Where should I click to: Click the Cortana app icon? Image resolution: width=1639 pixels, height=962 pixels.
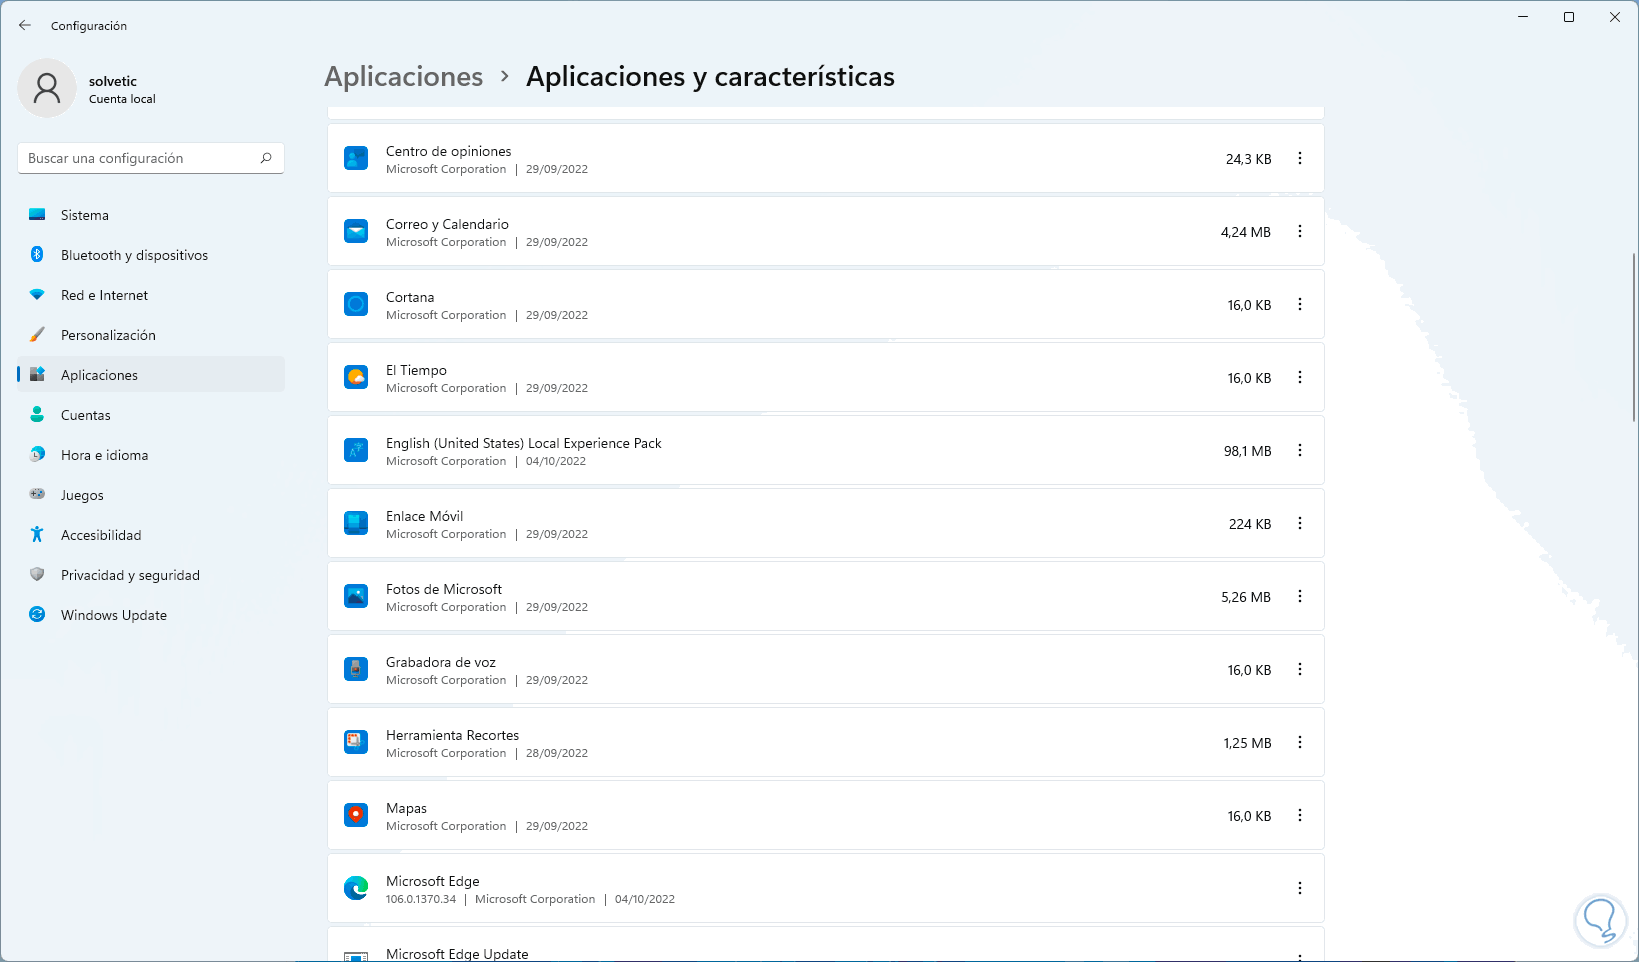pos(356,304)
